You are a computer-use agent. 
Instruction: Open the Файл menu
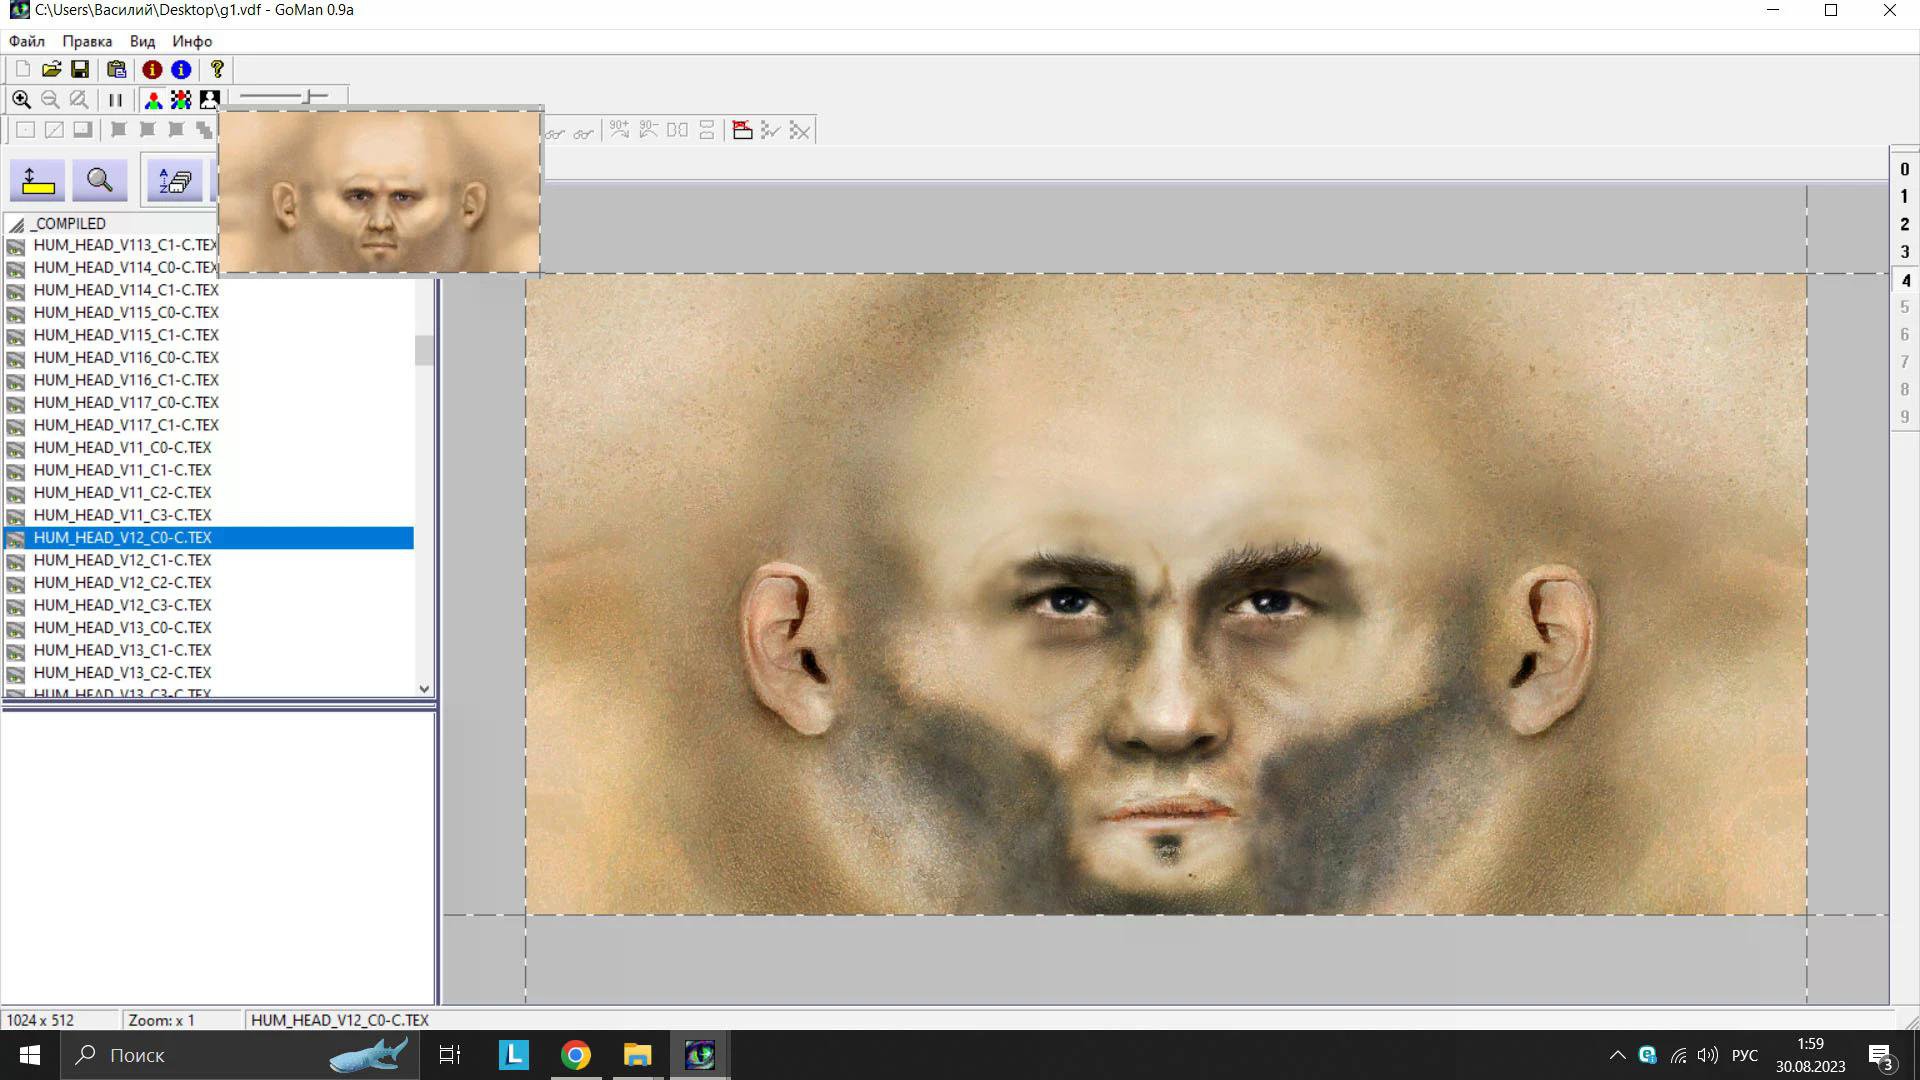coord(27,41)
